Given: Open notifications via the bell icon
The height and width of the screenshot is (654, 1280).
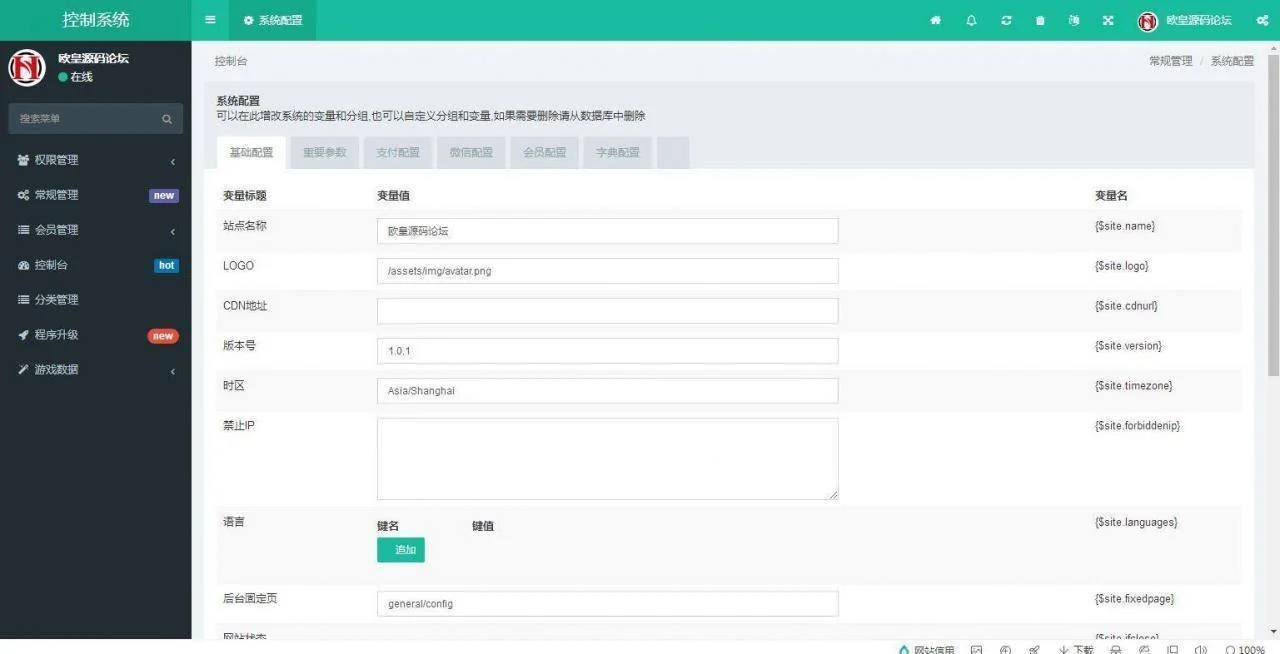Looking at the screenshot, I should pyautogui.click(x=971, y=20).
